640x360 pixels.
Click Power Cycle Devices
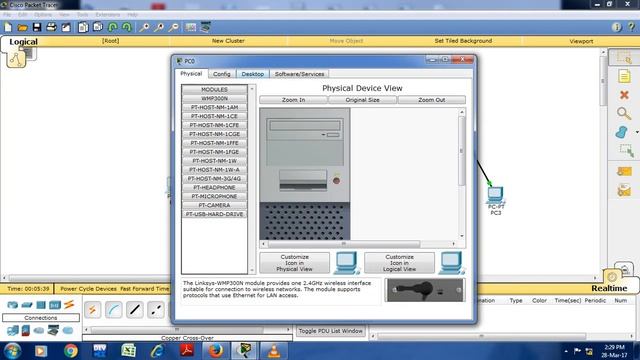pyautogui.click(x=88, y=289)
